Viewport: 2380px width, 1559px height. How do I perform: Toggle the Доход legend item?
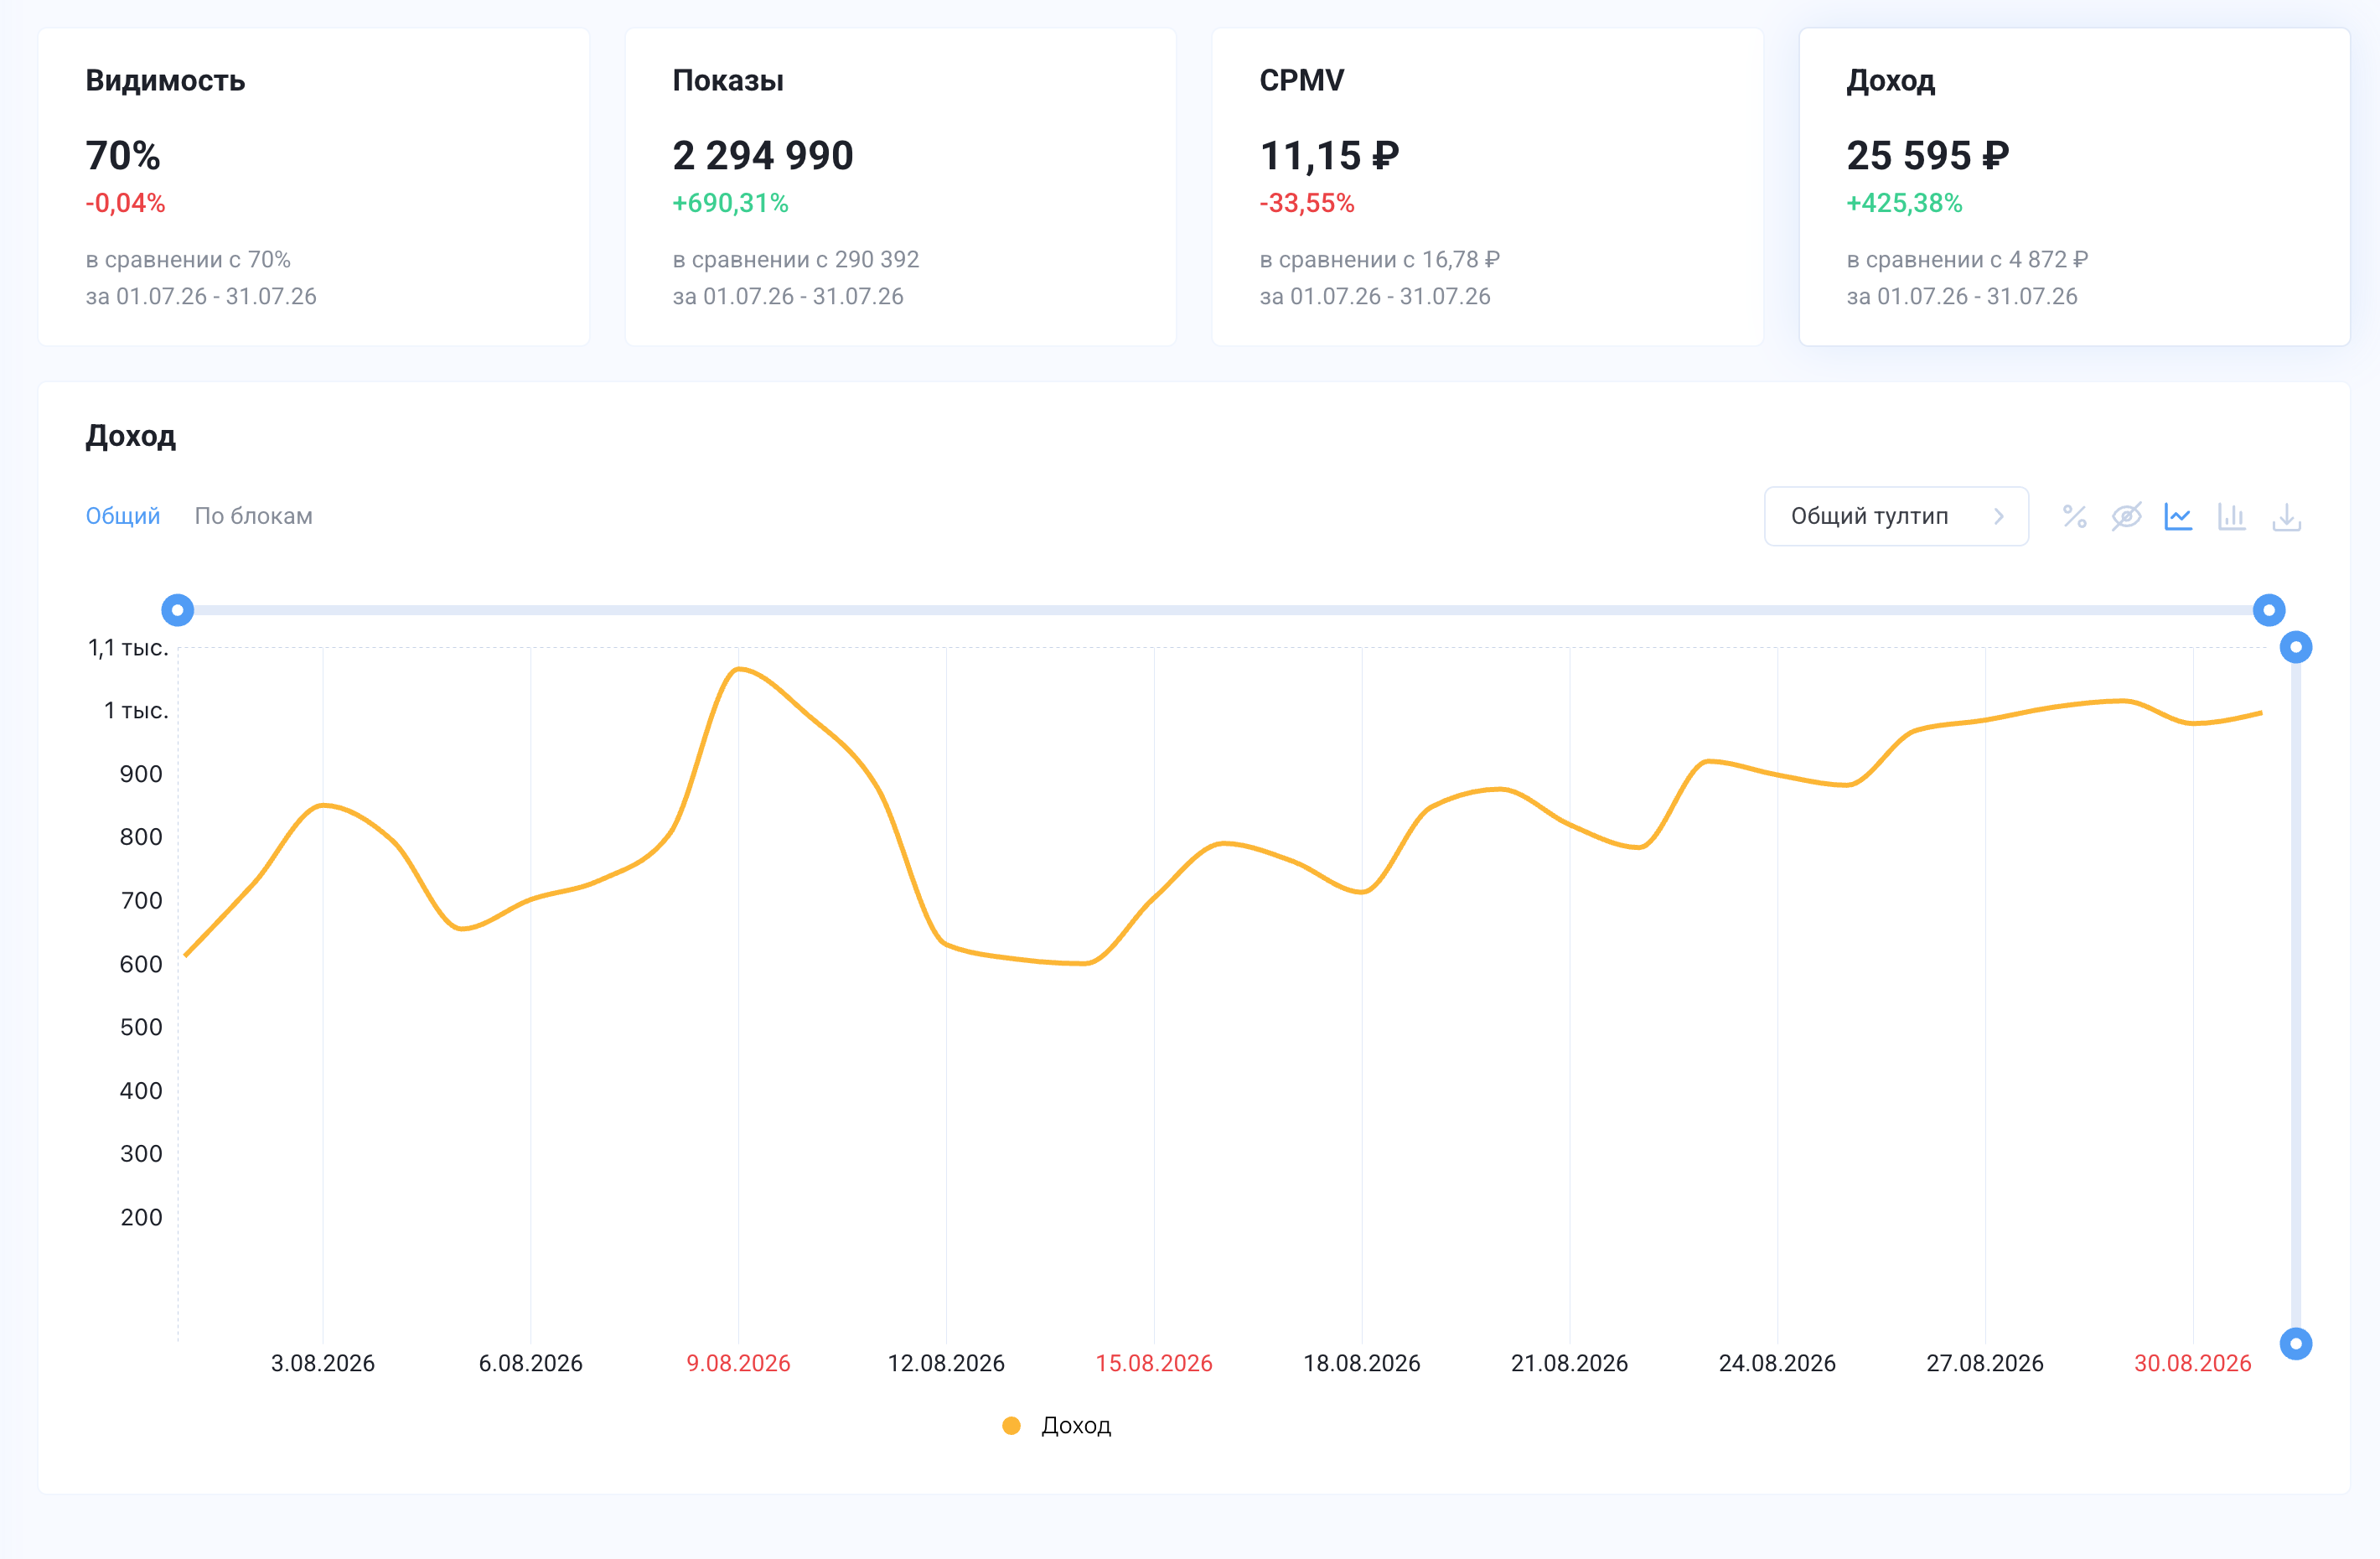click(x=1057, y=1425)
